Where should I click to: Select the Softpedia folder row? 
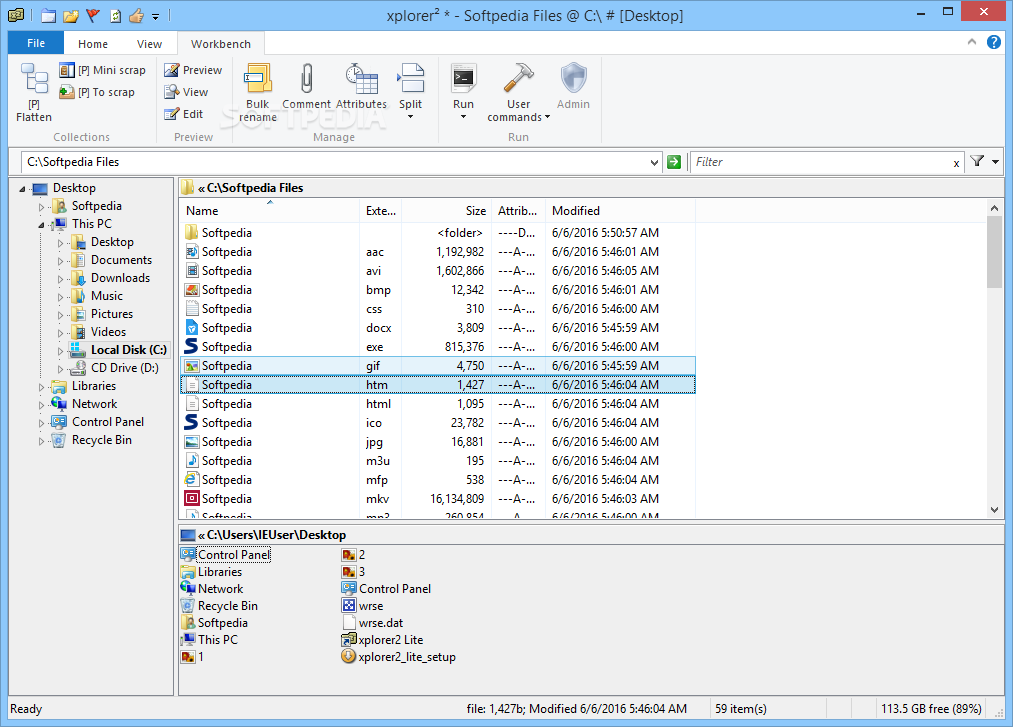[438, 233]
